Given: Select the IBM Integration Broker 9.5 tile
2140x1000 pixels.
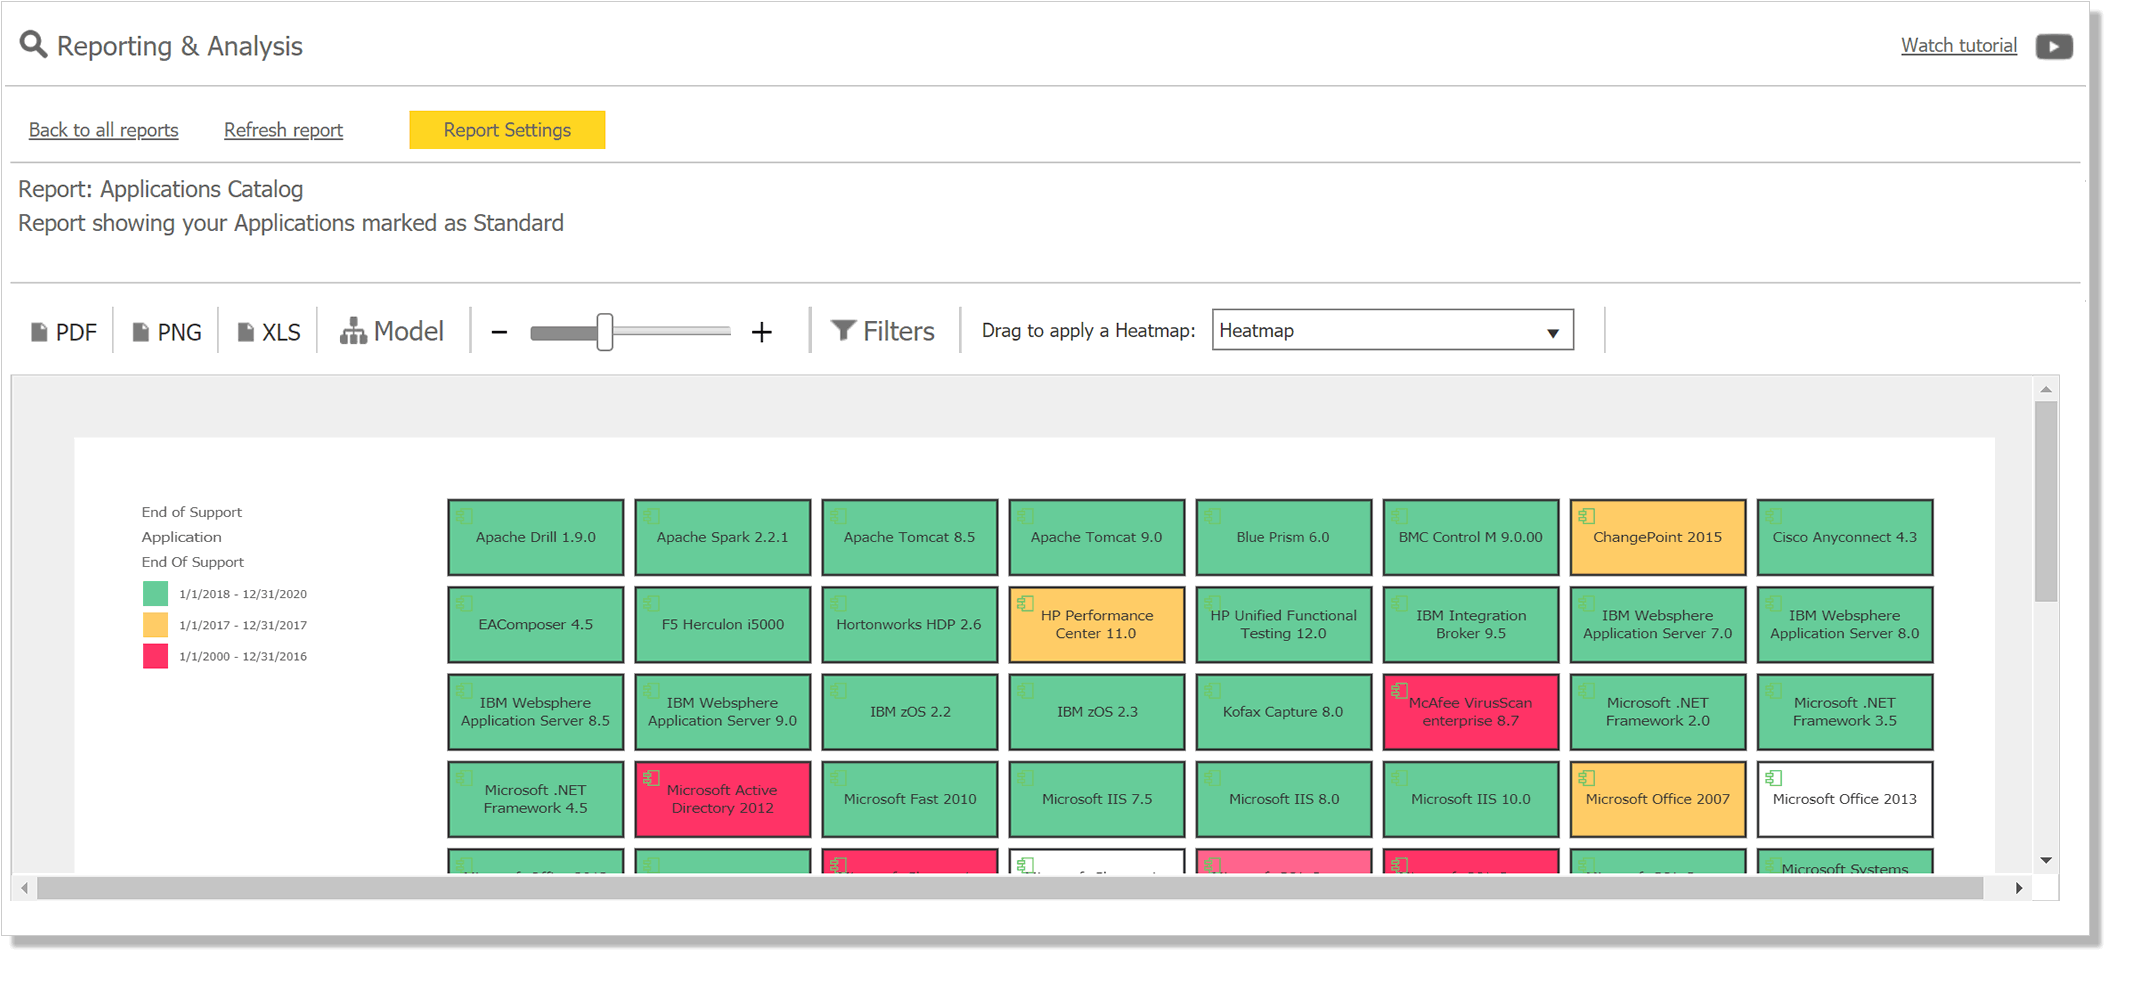Looking at the screenshot, I should 1470,624.
